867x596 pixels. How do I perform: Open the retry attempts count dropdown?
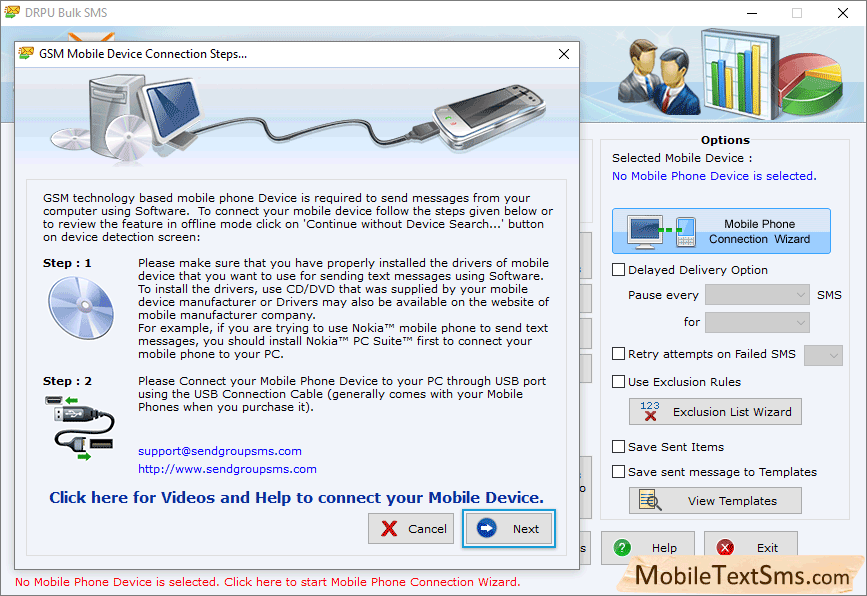pos(823,355)
